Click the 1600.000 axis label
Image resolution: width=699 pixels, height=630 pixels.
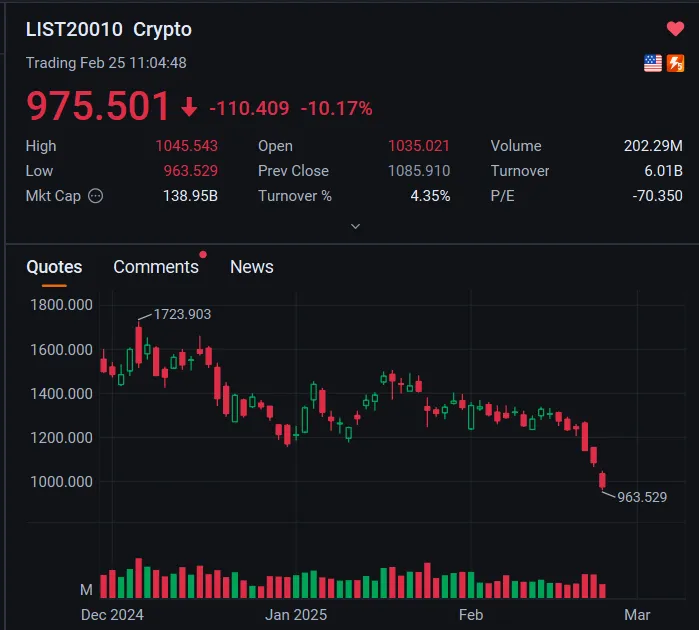(62, 350)
